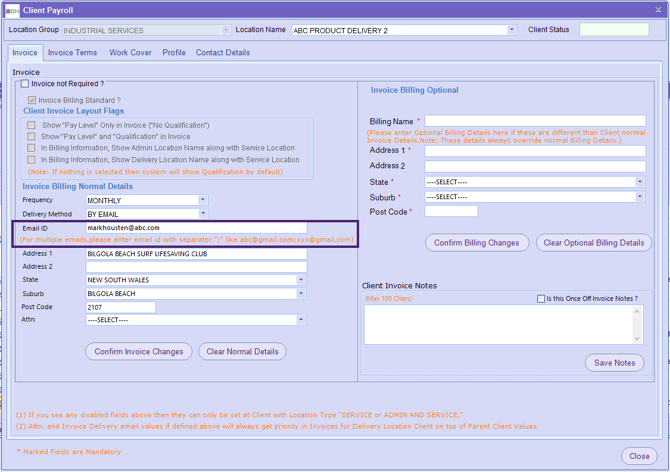Click the Post Code 2107 field
This screenshot has height=472, width=670.
(x=120, y=307)
